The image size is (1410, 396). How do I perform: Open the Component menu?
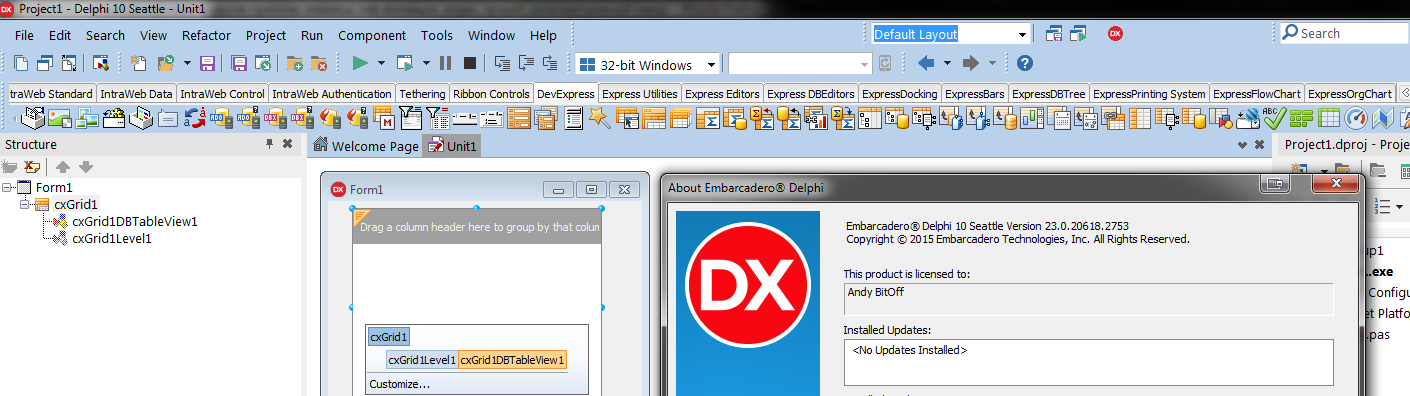click(x=372, y=35)
